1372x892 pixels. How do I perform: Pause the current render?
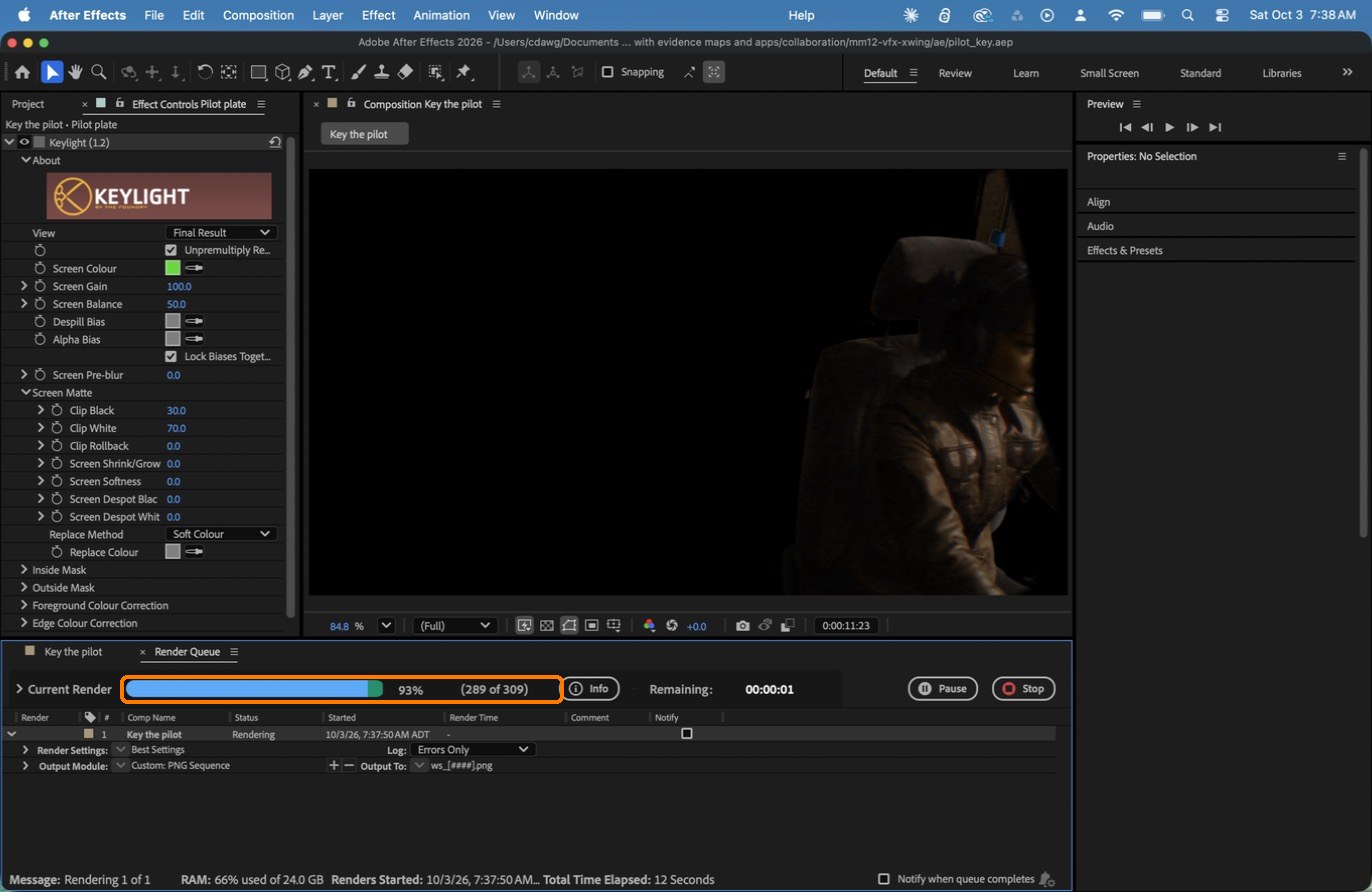(x=942, y=689)
